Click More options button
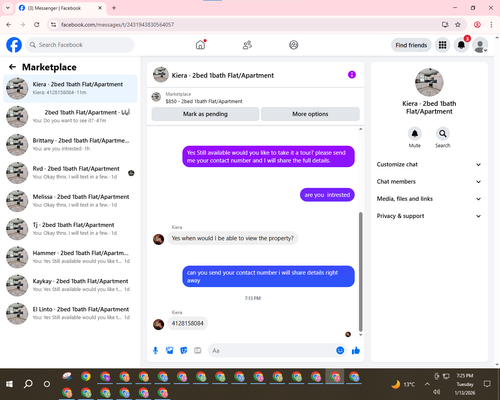This screenshot has height=400, width=500. [x=310, y=114]
